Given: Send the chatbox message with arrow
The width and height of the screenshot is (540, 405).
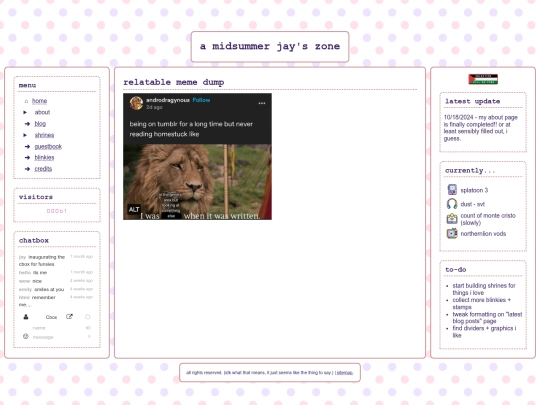Looking at the screenshot, I should pos(89,336).
